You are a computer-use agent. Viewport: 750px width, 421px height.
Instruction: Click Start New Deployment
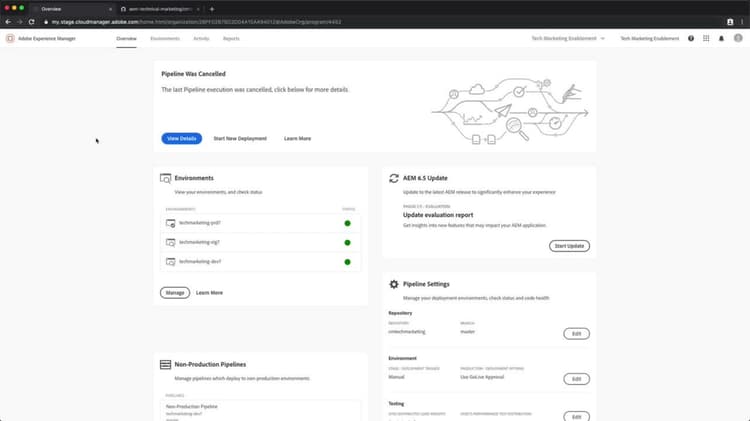(x=240, y=138)
